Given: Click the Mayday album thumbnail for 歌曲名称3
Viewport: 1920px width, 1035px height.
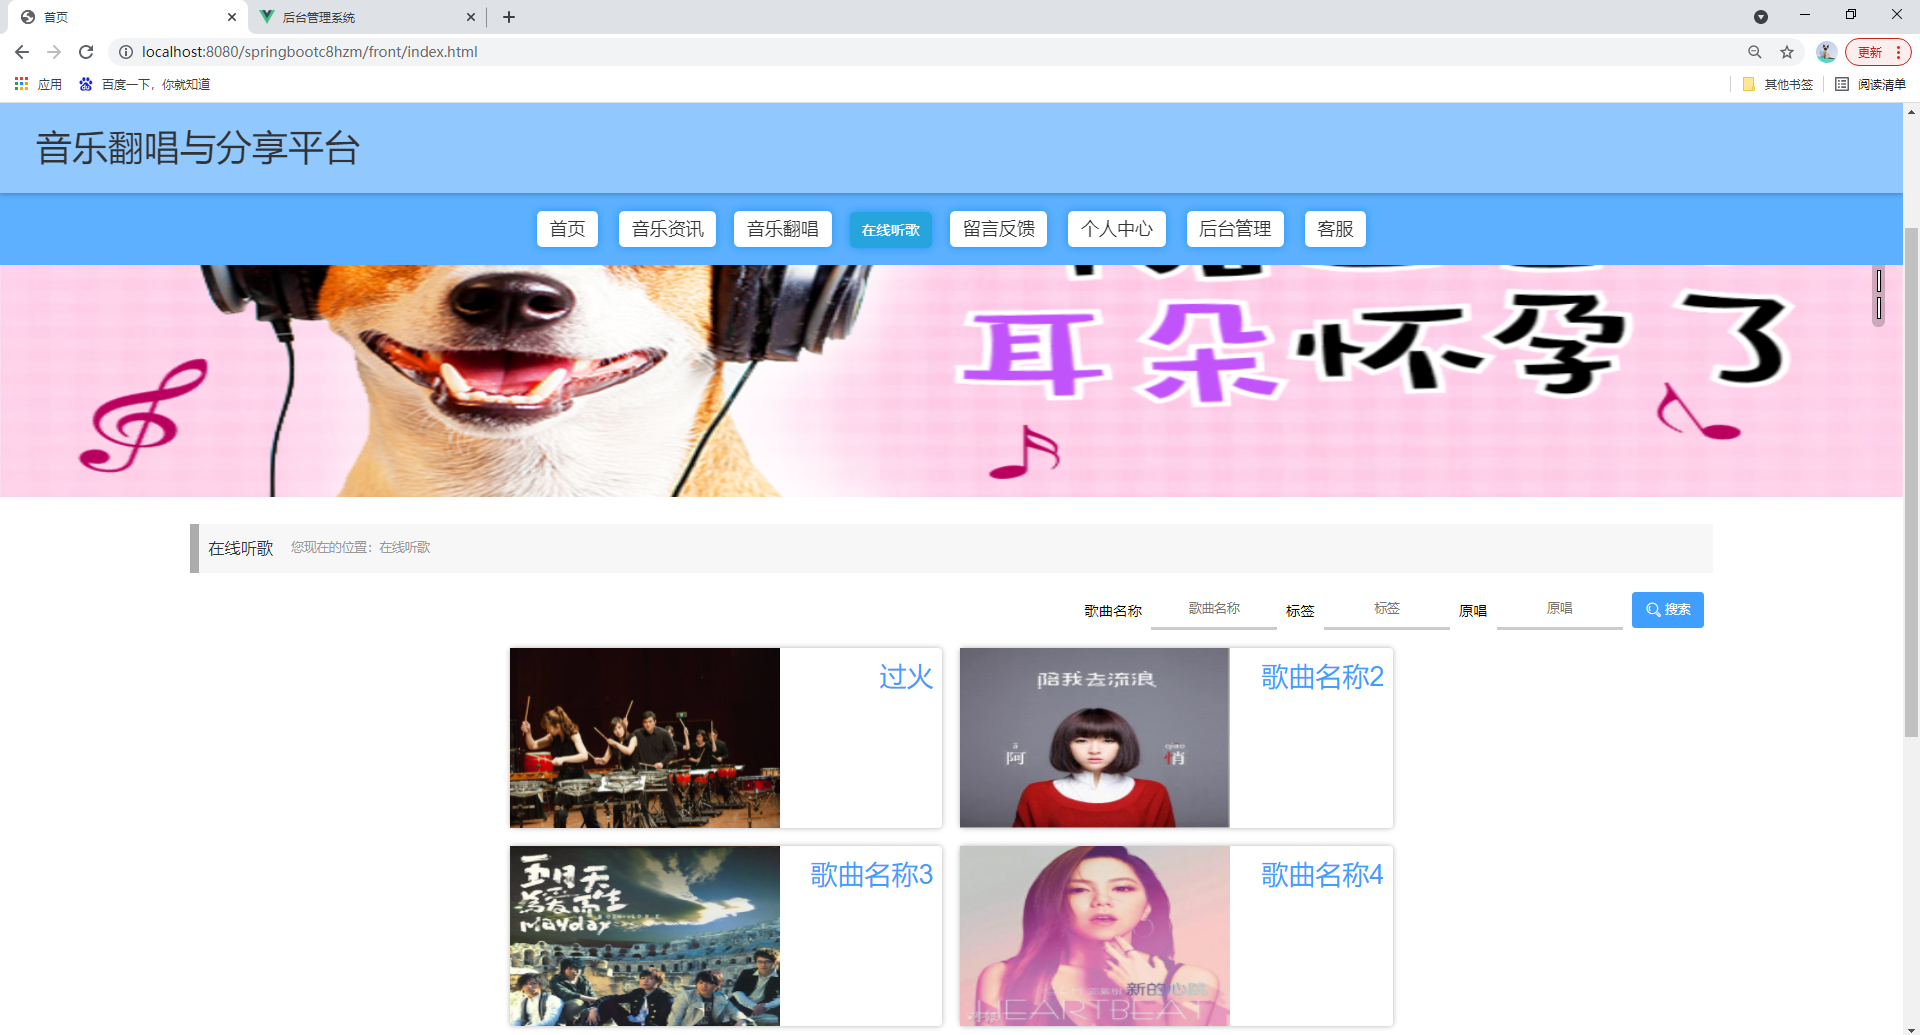Looking at the screenshot, I should click(644, 934).
